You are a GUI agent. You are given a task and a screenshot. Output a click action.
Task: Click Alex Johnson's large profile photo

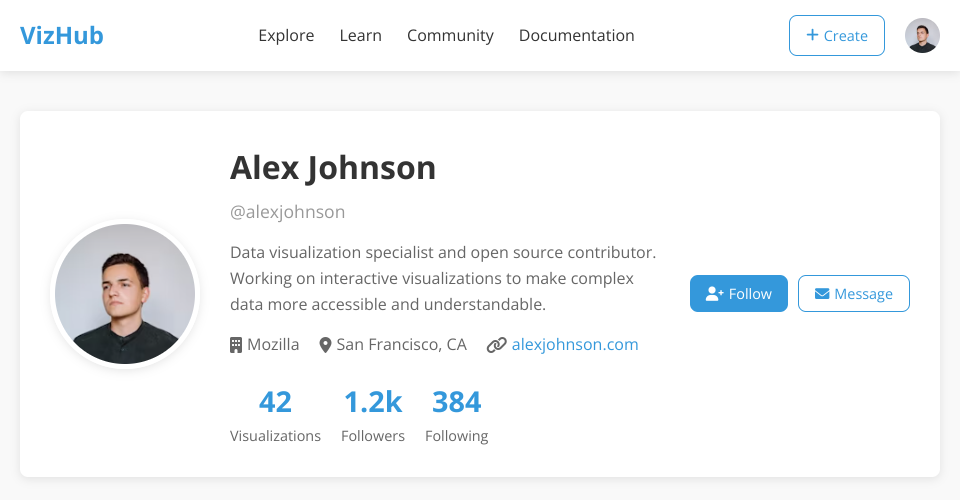pyautogui.click(x=125, y=294)
